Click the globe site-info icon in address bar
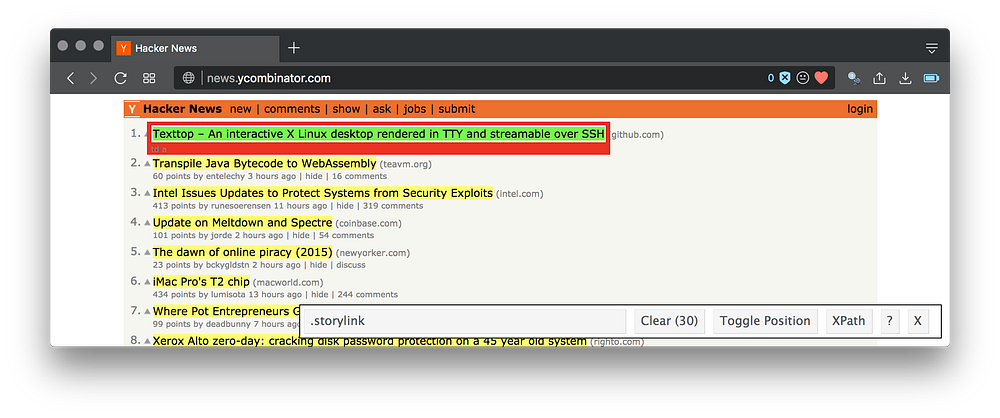 [x=189, y=78]
